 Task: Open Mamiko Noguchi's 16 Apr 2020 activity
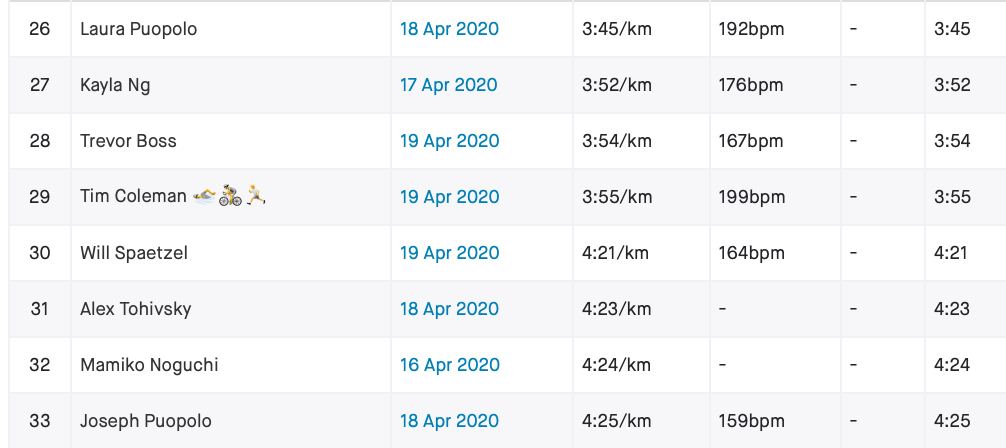(449, 365)
